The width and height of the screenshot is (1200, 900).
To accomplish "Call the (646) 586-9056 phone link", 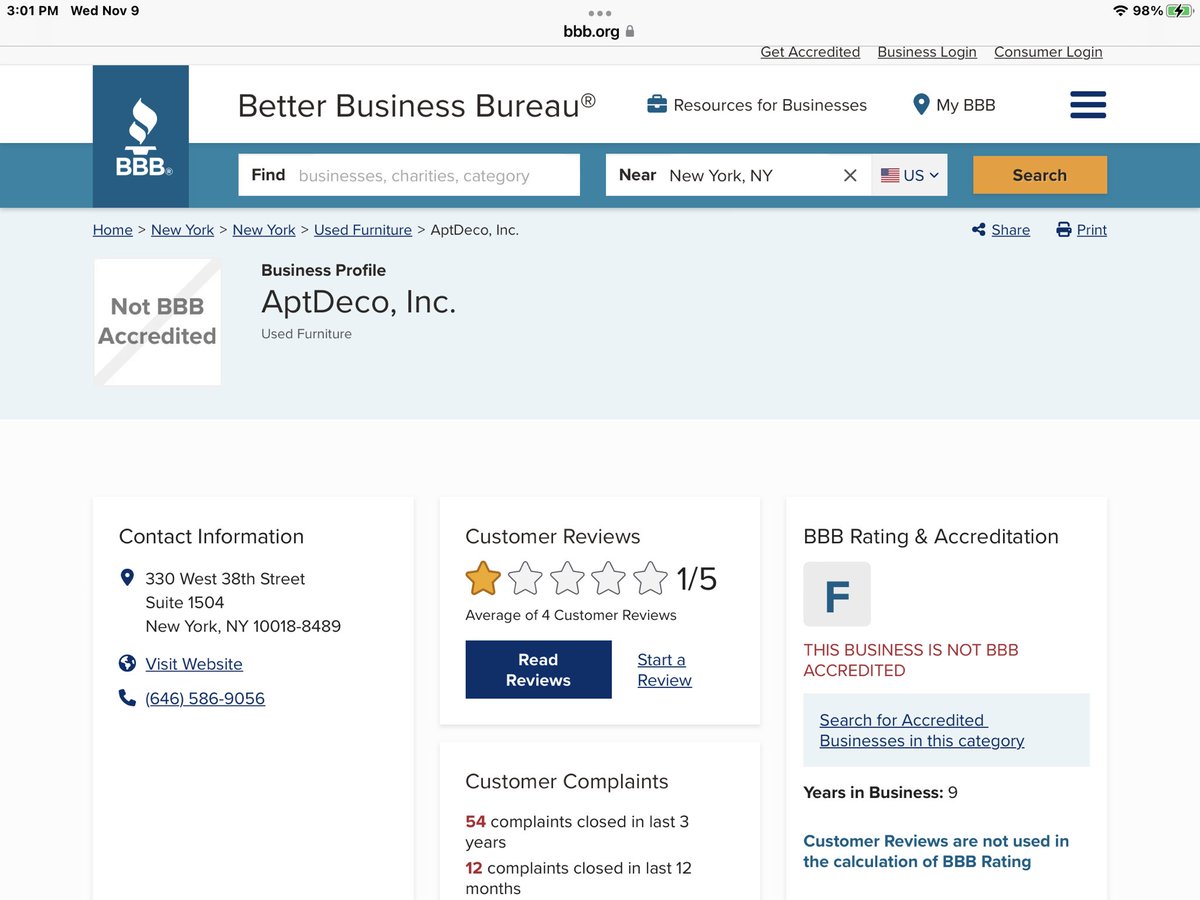I will coord(205,698).
